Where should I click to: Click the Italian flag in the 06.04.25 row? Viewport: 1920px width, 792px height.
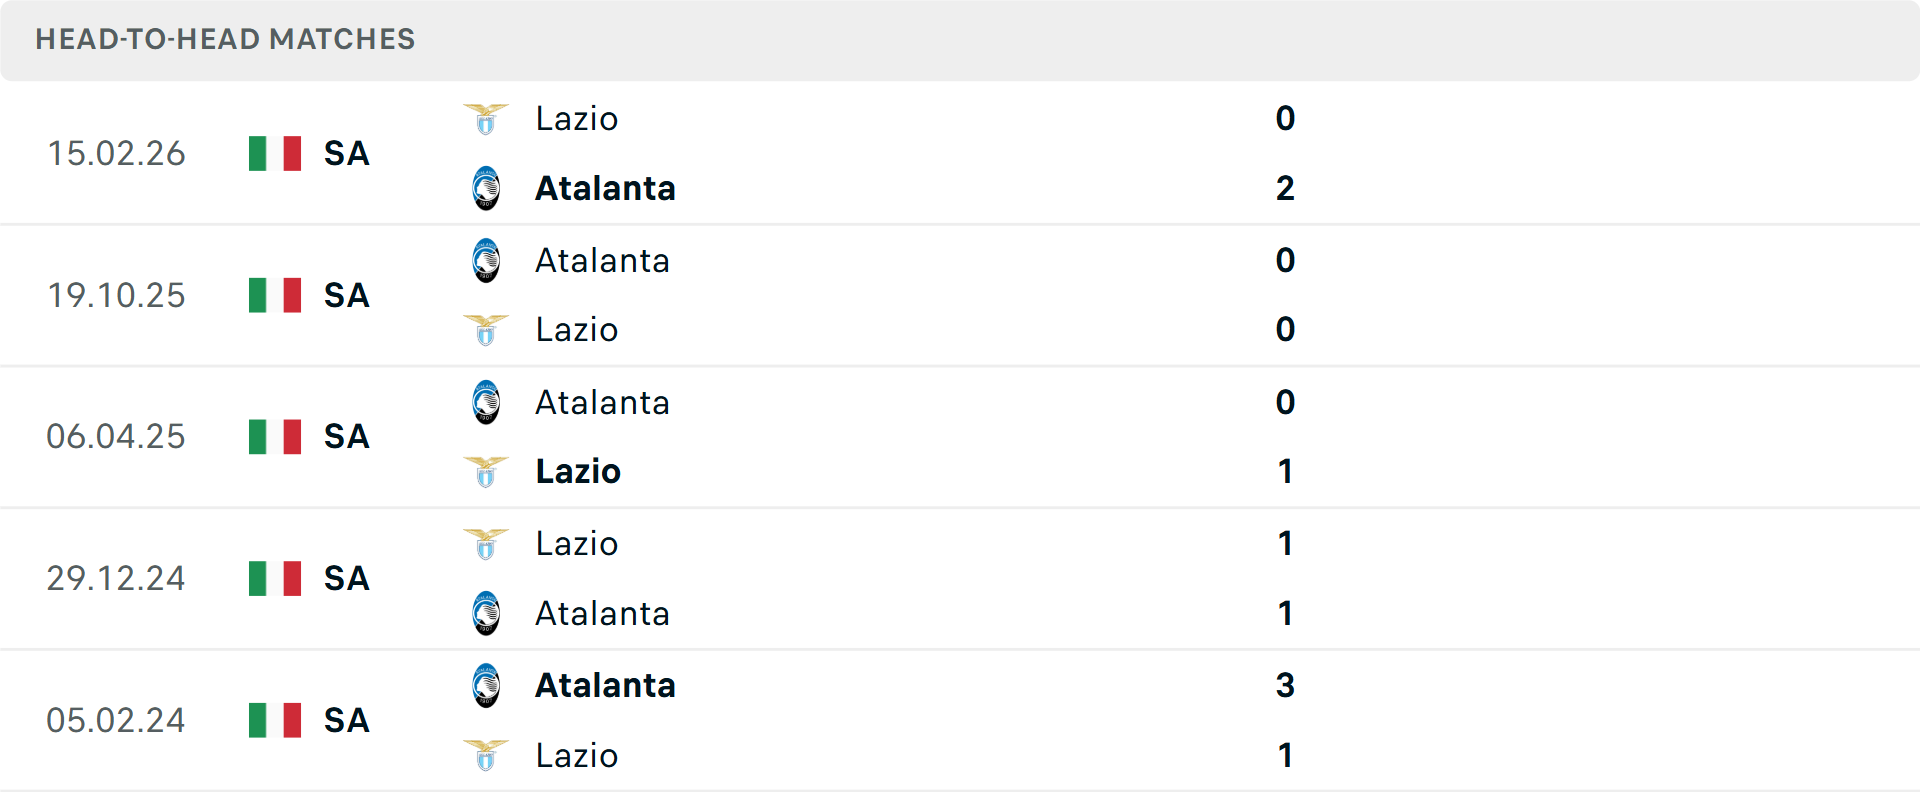pyautogui.click(x=274, y=436)
